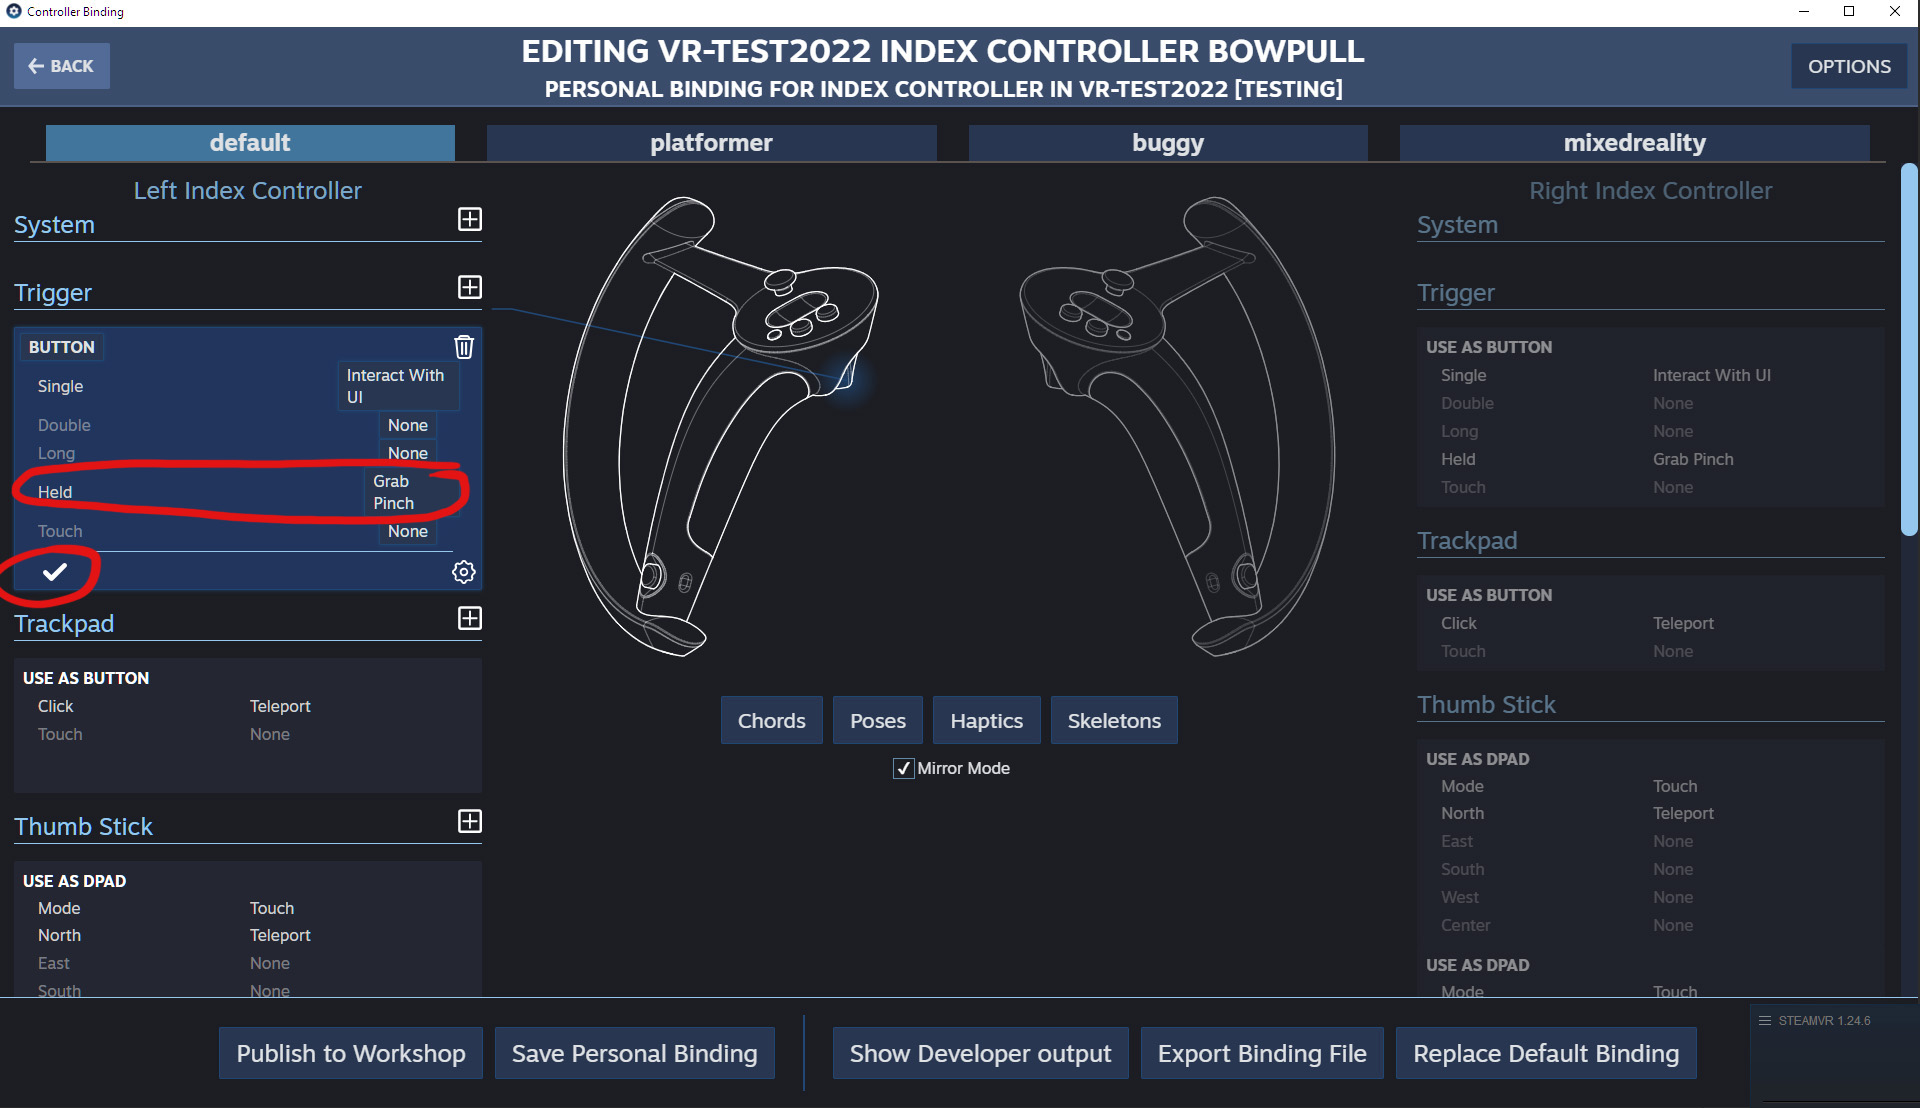Add a Thumb Stick binding via plus icon
The height and width of the screenshot is (1108, 1920).
pos(469,821)
